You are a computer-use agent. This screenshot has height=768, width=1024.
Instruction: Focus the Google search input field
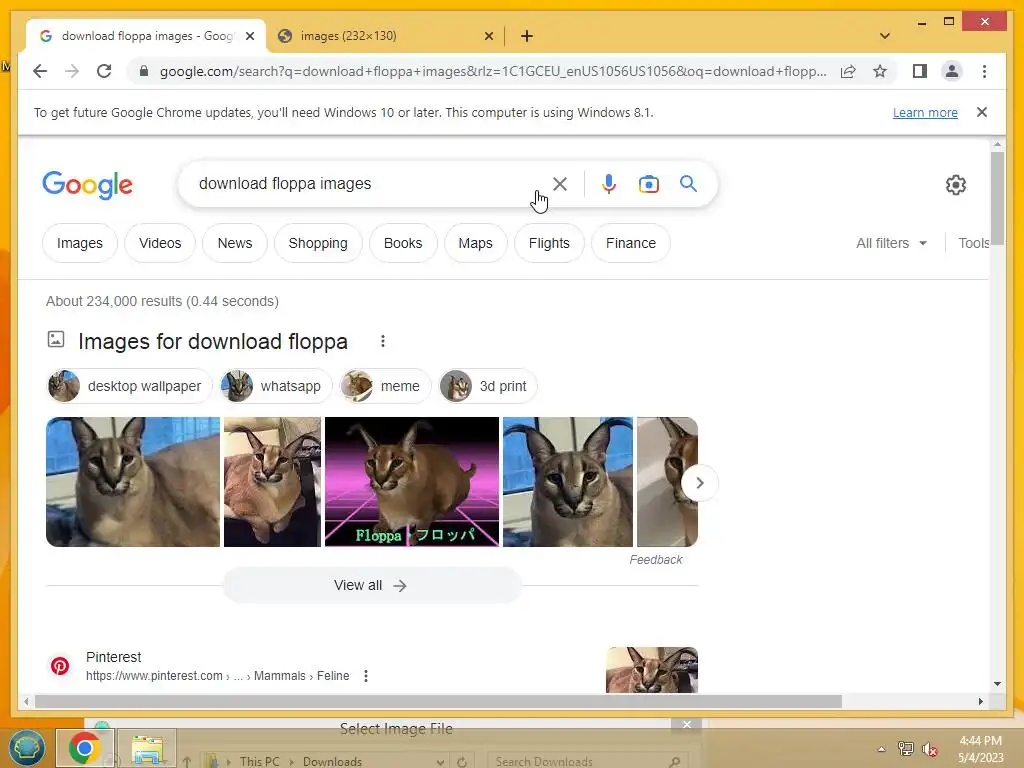click(366, 184)
